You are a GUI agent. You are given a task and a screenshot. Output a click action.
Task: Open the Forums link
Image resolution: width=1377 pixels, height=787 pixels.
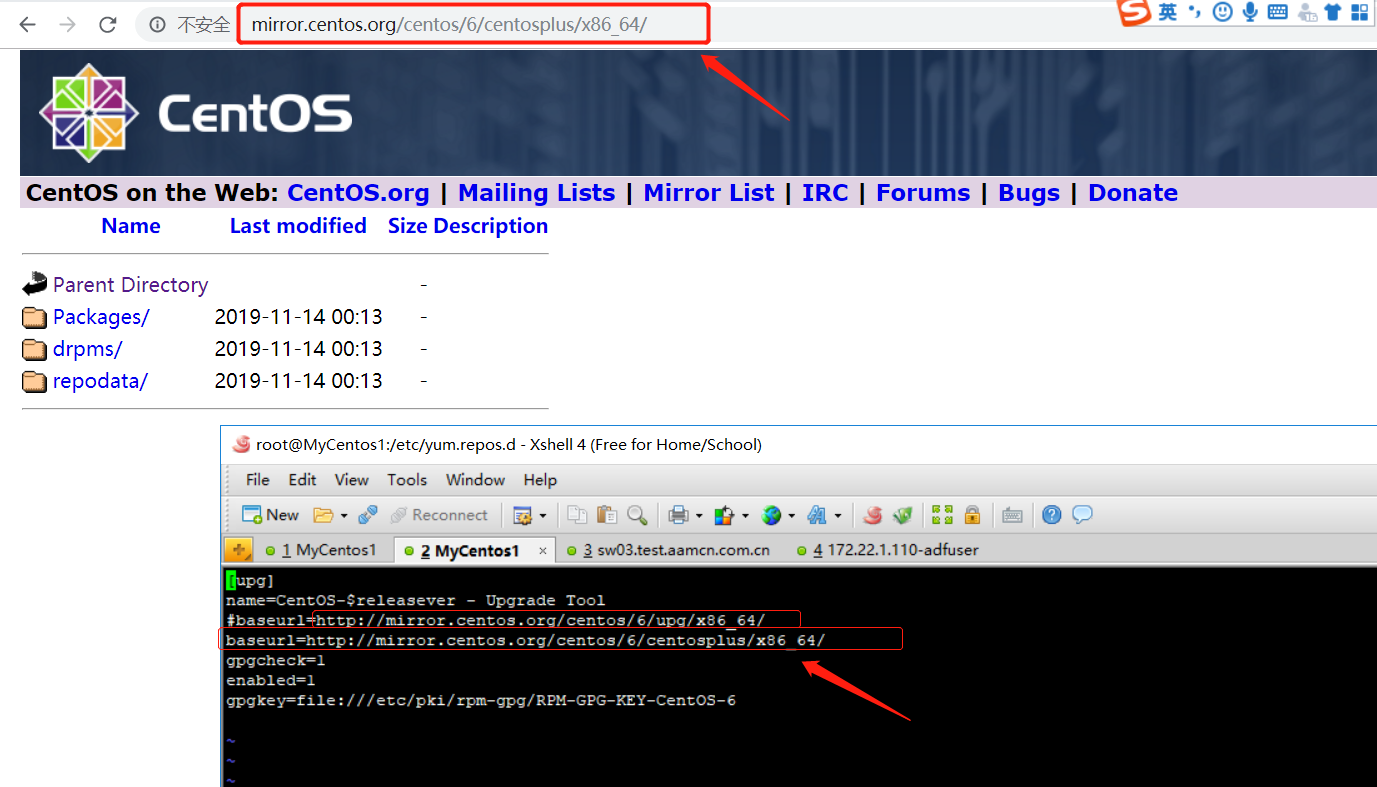pos(923,193)
